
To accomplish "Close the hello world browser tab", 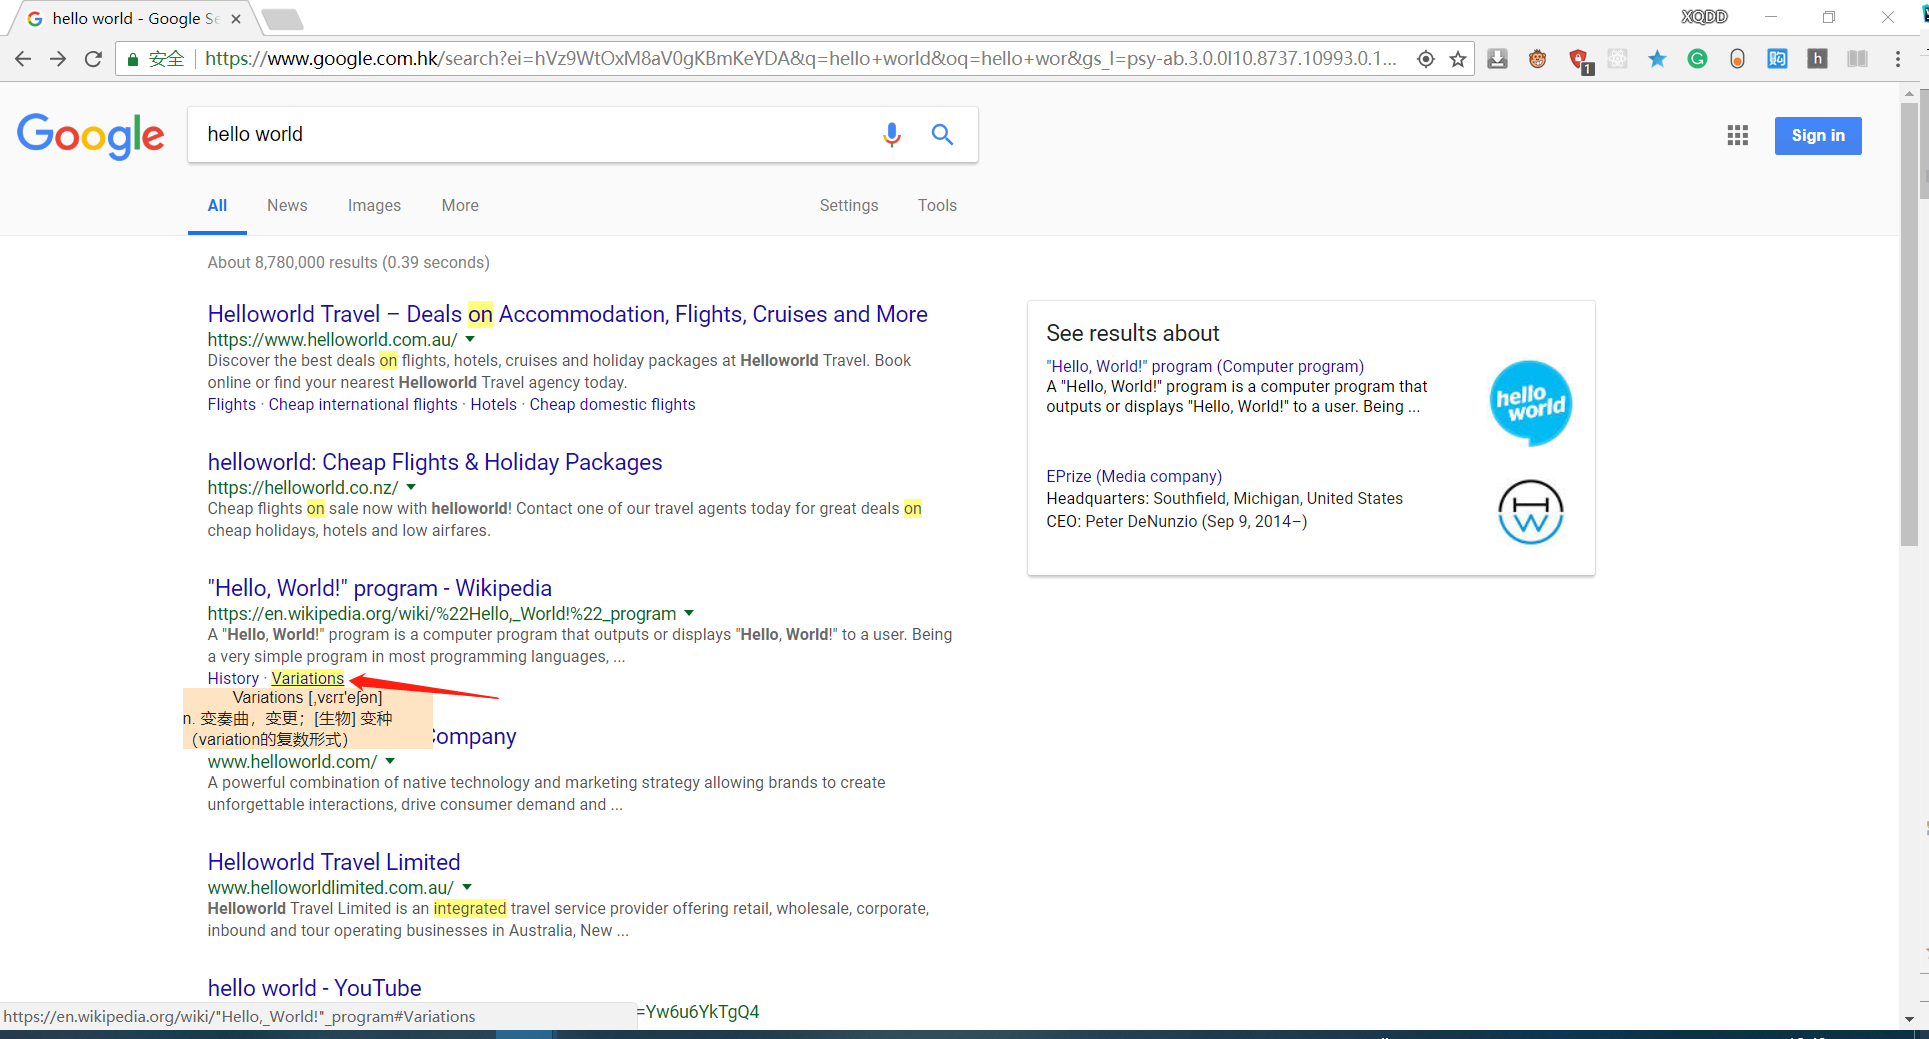I will point(236,19).
